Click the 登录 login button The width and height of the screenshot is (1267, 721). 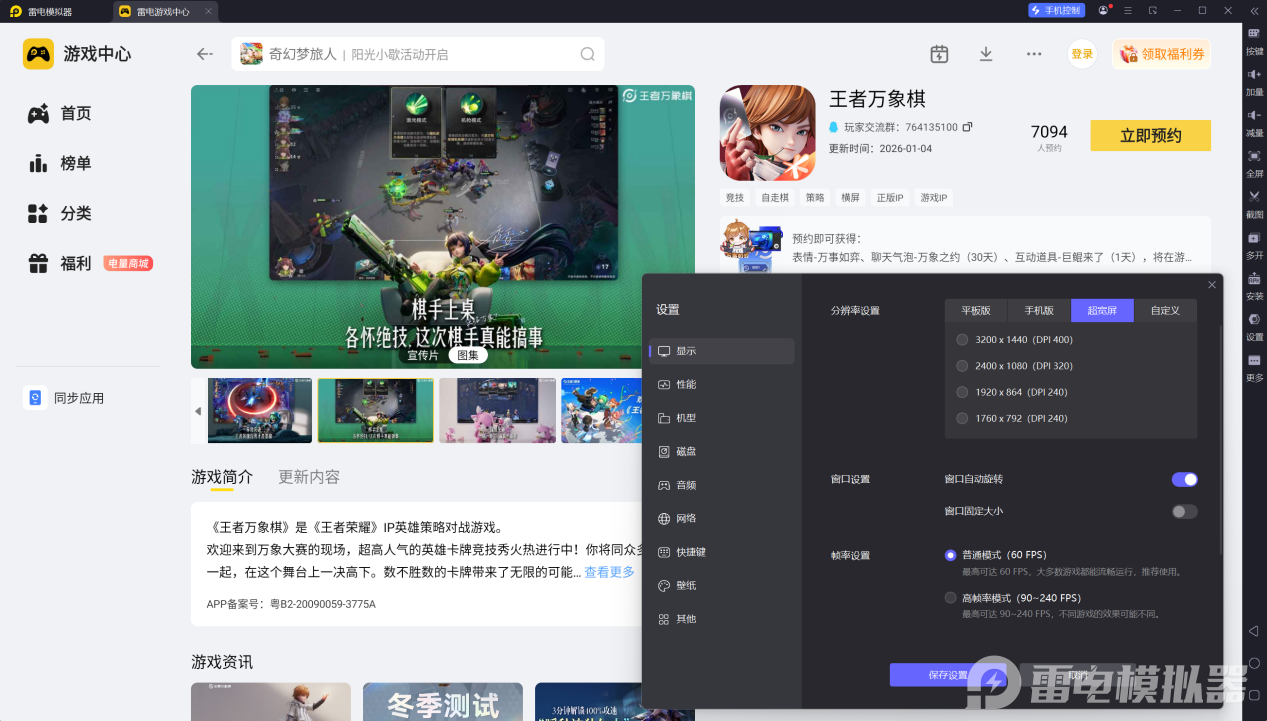pyautogui.click(x=1082, y=54)
